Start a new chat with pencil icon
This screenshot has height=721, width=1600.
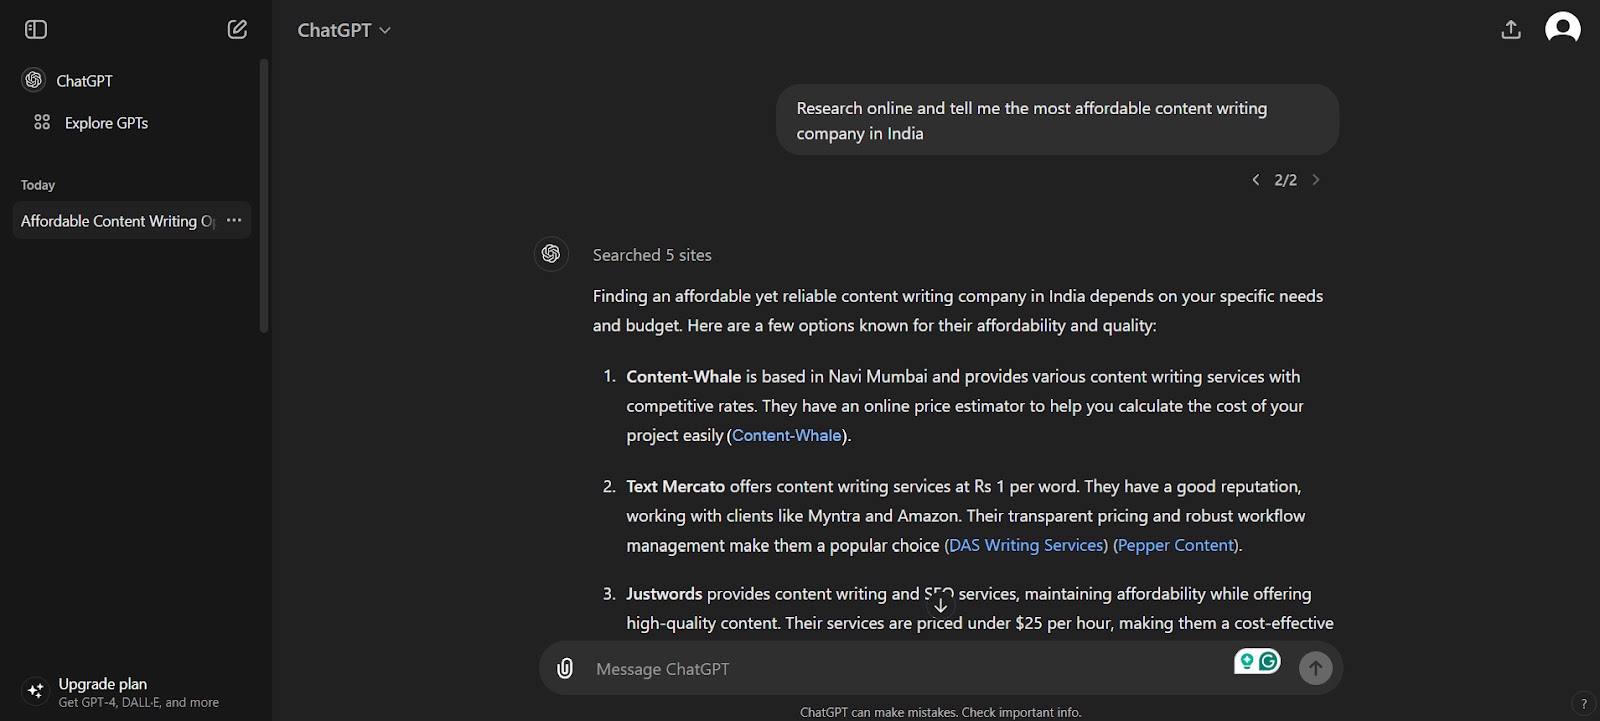point(237,30)
